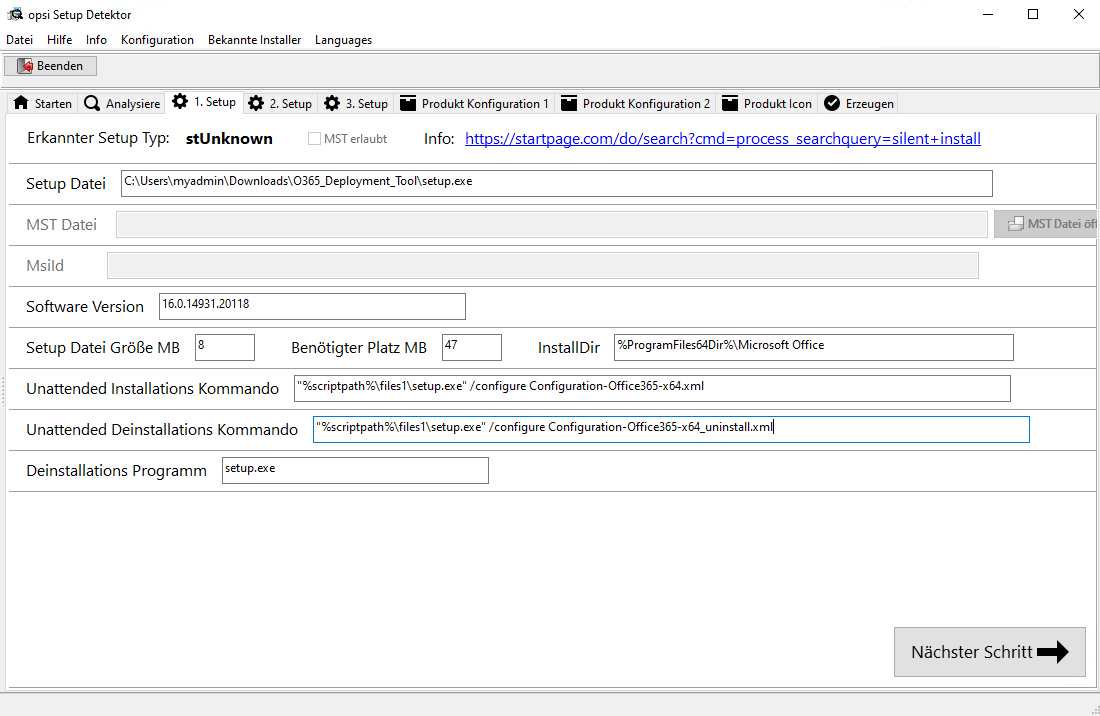Toggle the MST erlaubt checkbox
The height and width of the screenshot is (716, 1100).
[314, 139]
